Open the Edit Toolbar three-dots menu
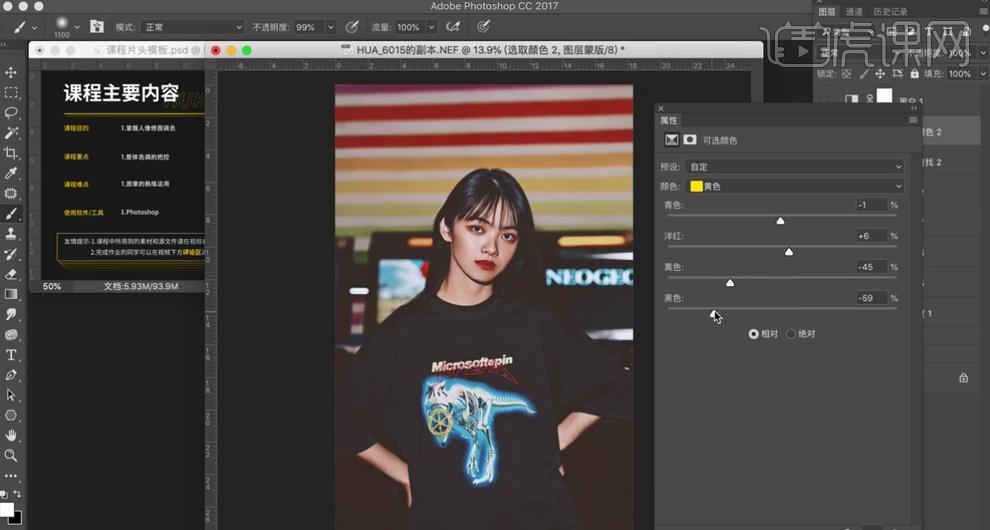The width and height of the screenshot is (990, 530). (11, 476)
